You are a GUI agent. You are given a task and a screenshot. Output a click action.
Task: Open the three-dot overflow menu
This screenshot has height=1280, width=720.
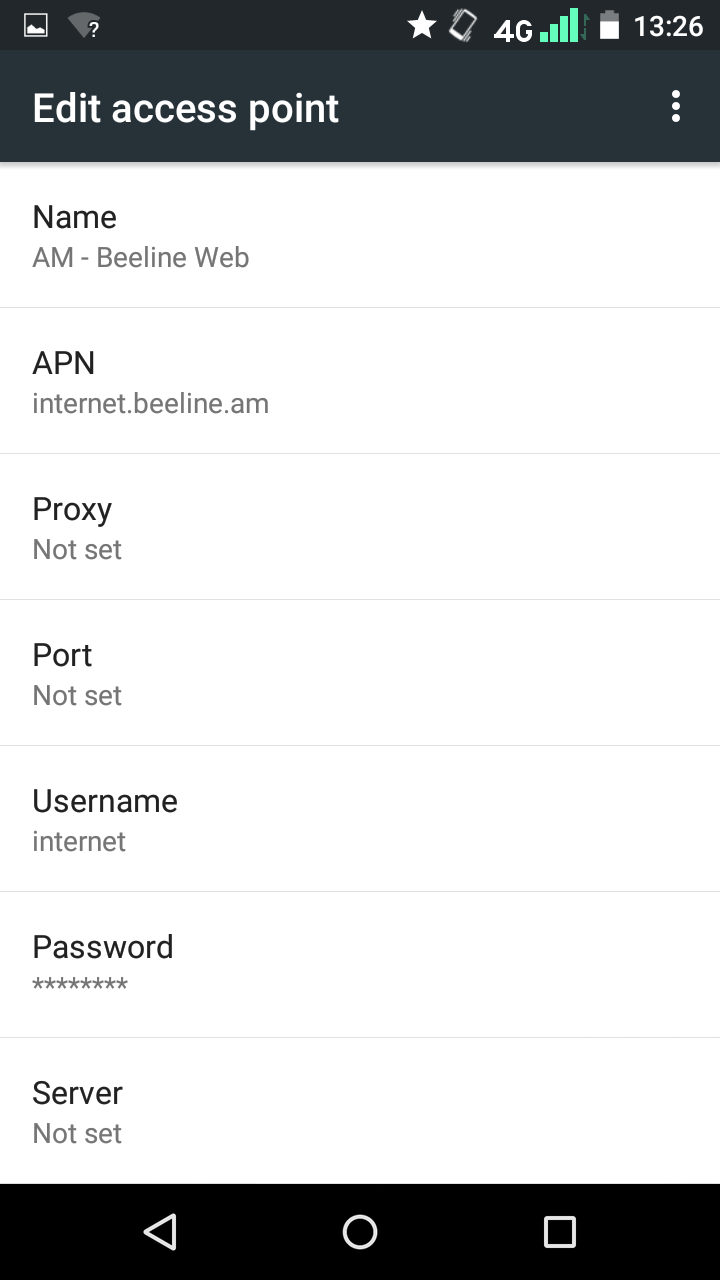click(x=676, y=107)
